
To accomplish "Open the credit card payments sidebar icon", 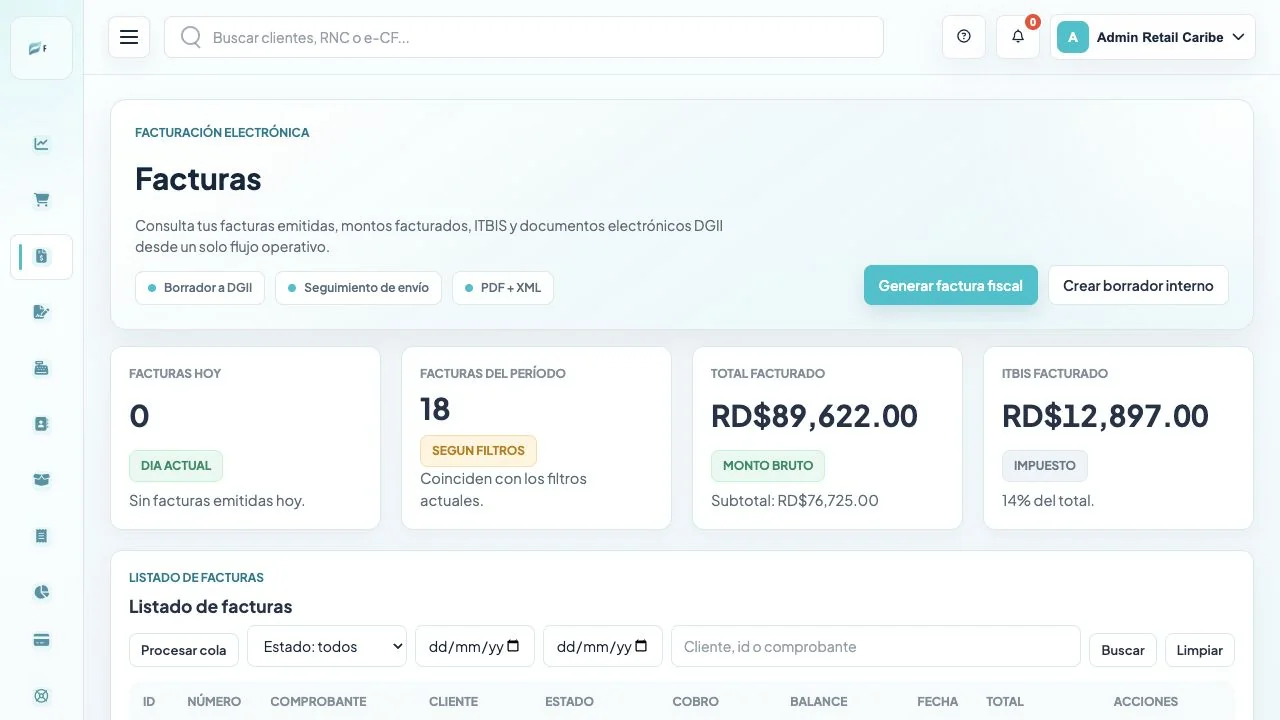I will (41, 640).
